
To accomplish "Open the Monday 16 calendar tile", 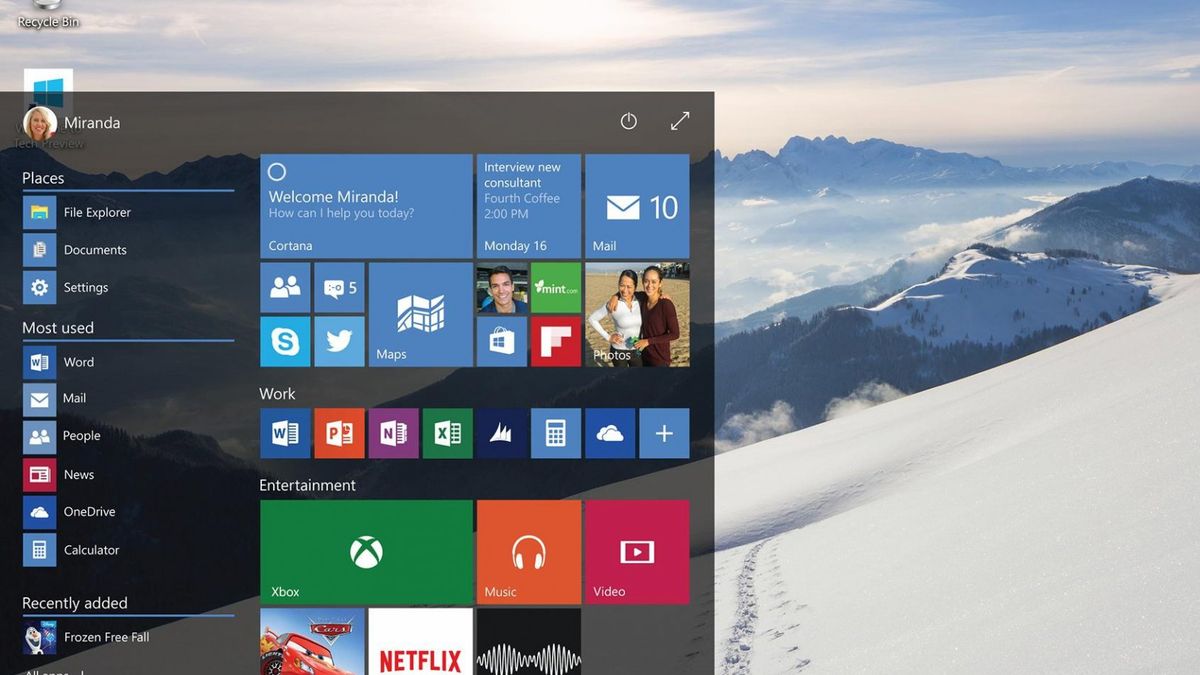I will (529, 206).
